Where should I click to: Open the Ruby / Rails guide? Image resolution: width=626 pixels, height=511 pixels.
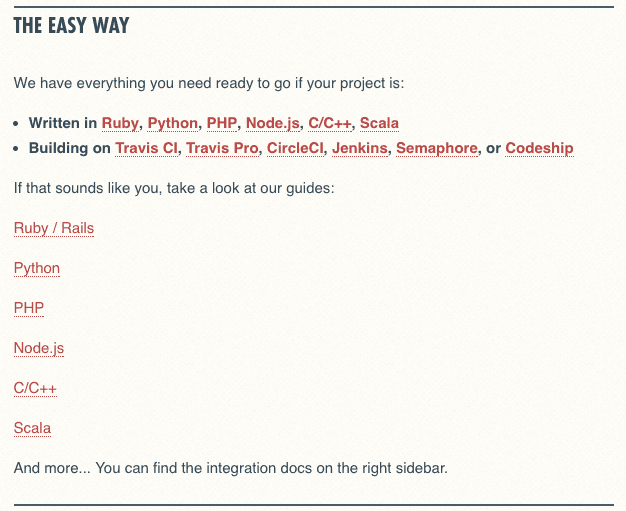[x=54, y=228]
